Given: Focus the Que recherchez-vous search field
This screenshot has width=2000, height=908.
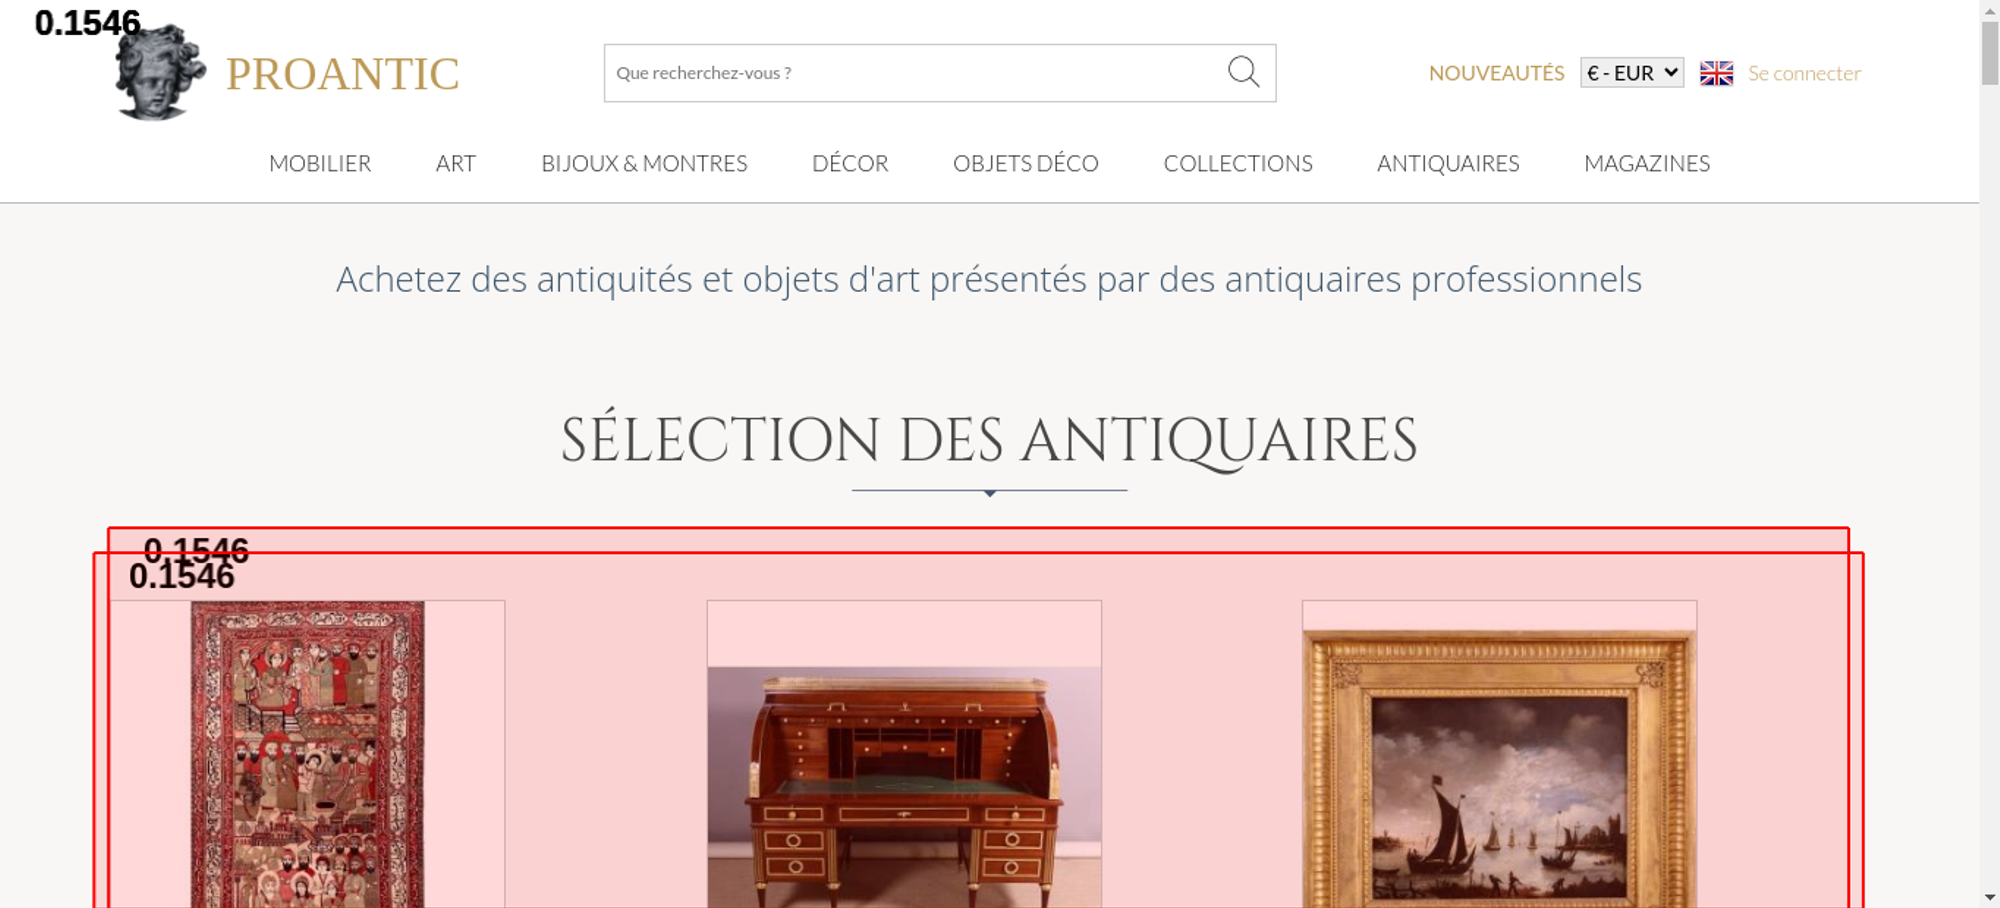Looking at the screenshot, I should (915, 73).
